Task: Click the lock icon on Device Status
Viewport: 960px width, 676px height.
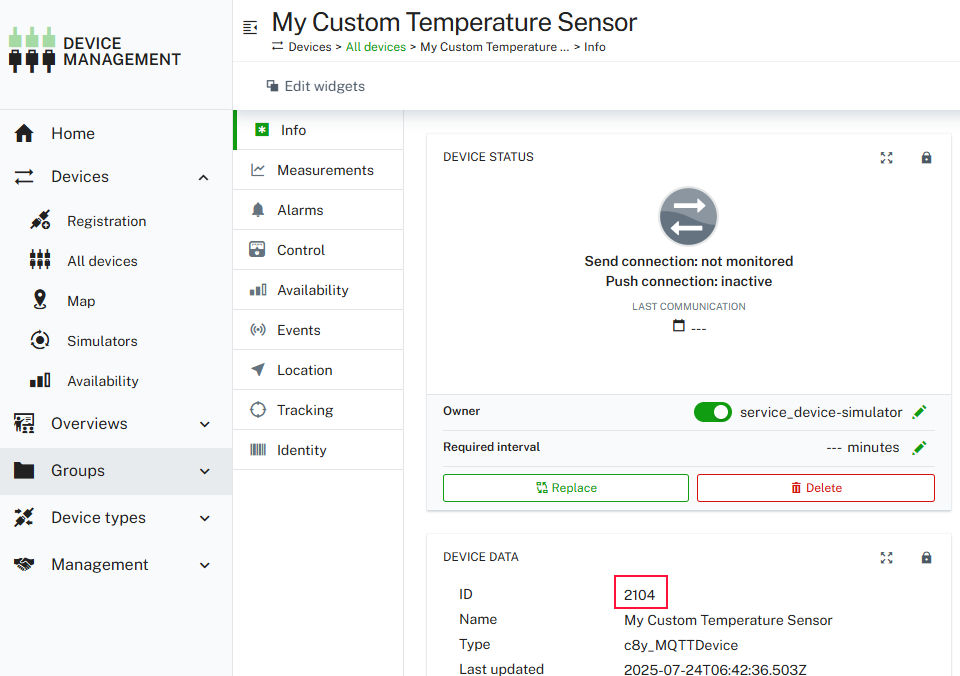Action: tap(926, 158)
